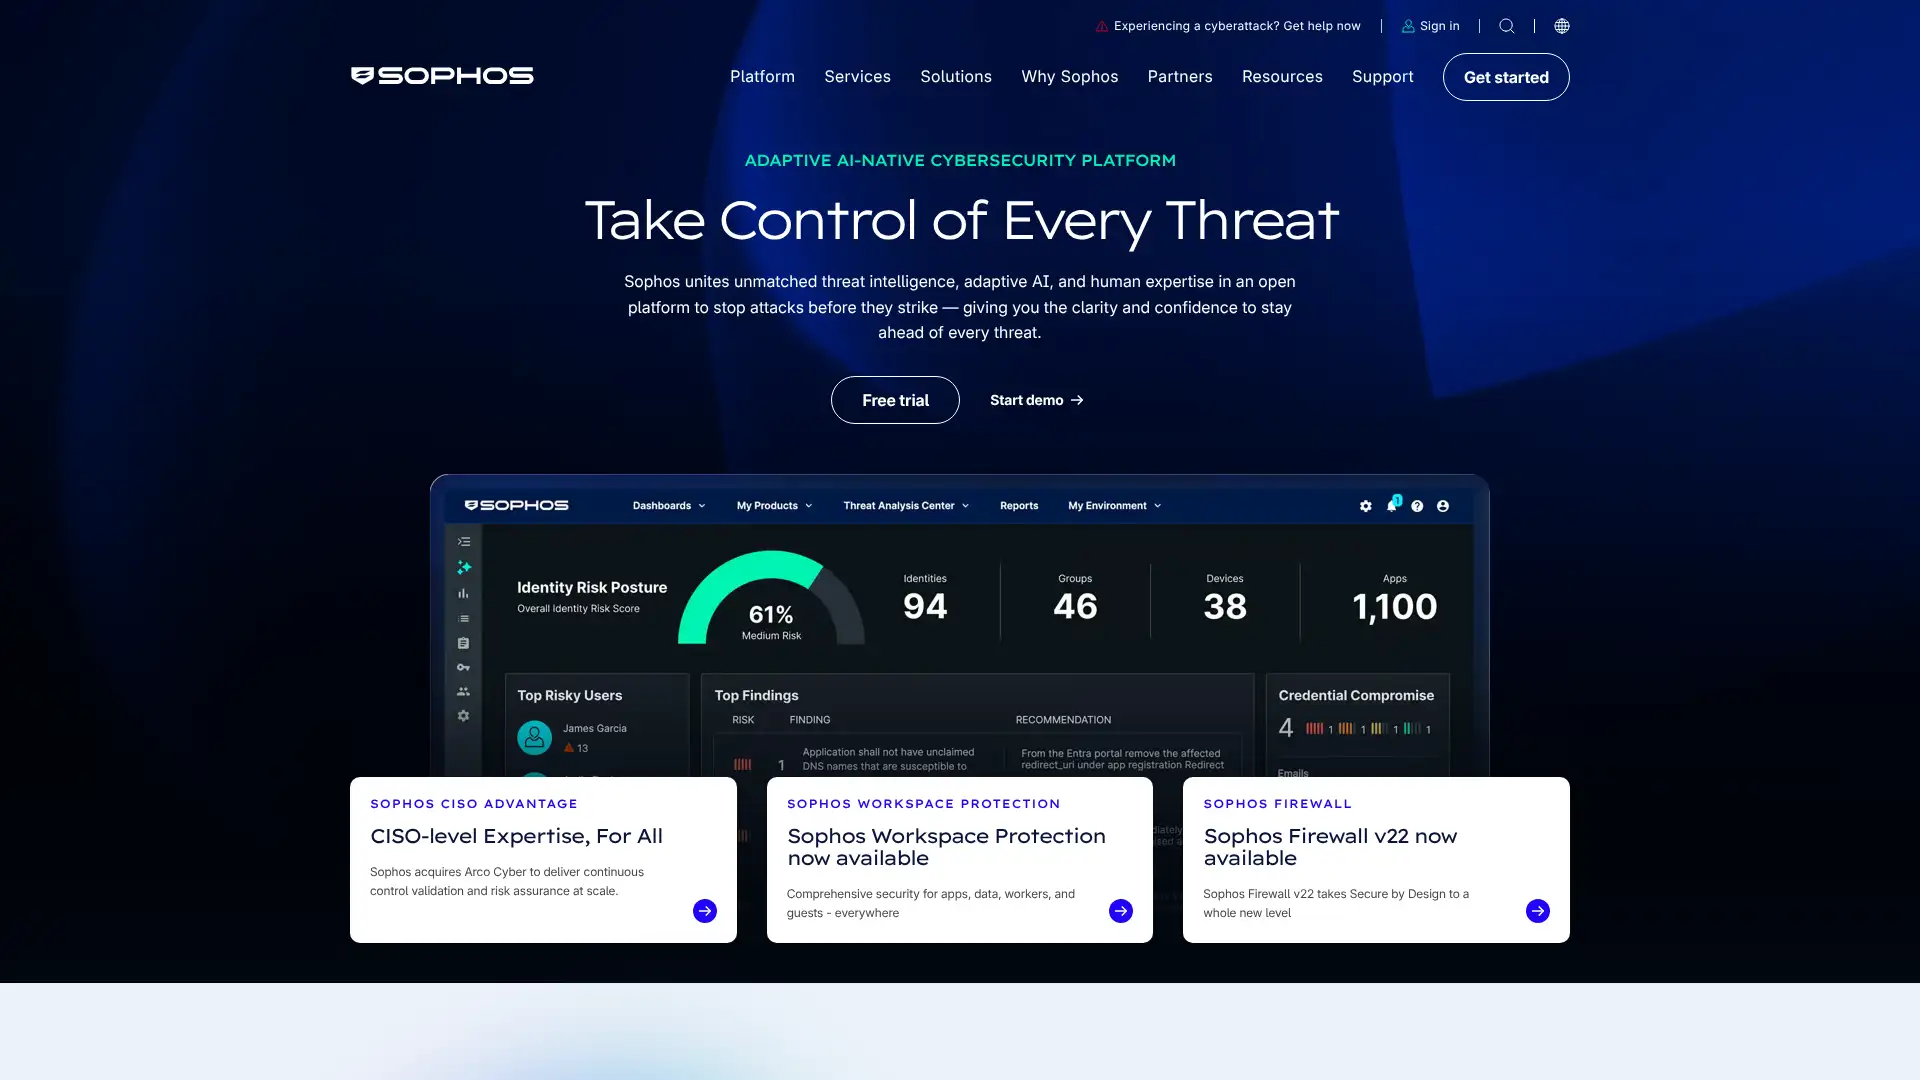The image size is (1920, 1080).
Task: Click arrow on Sophos Firewall v22 card
Action: pos(1538,911)
